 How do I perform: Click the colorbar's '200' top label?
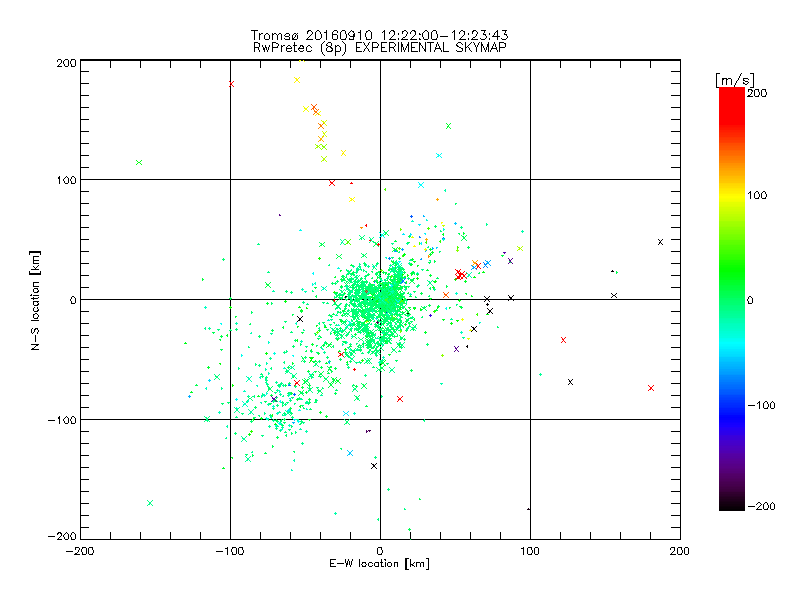pos(757,93)
